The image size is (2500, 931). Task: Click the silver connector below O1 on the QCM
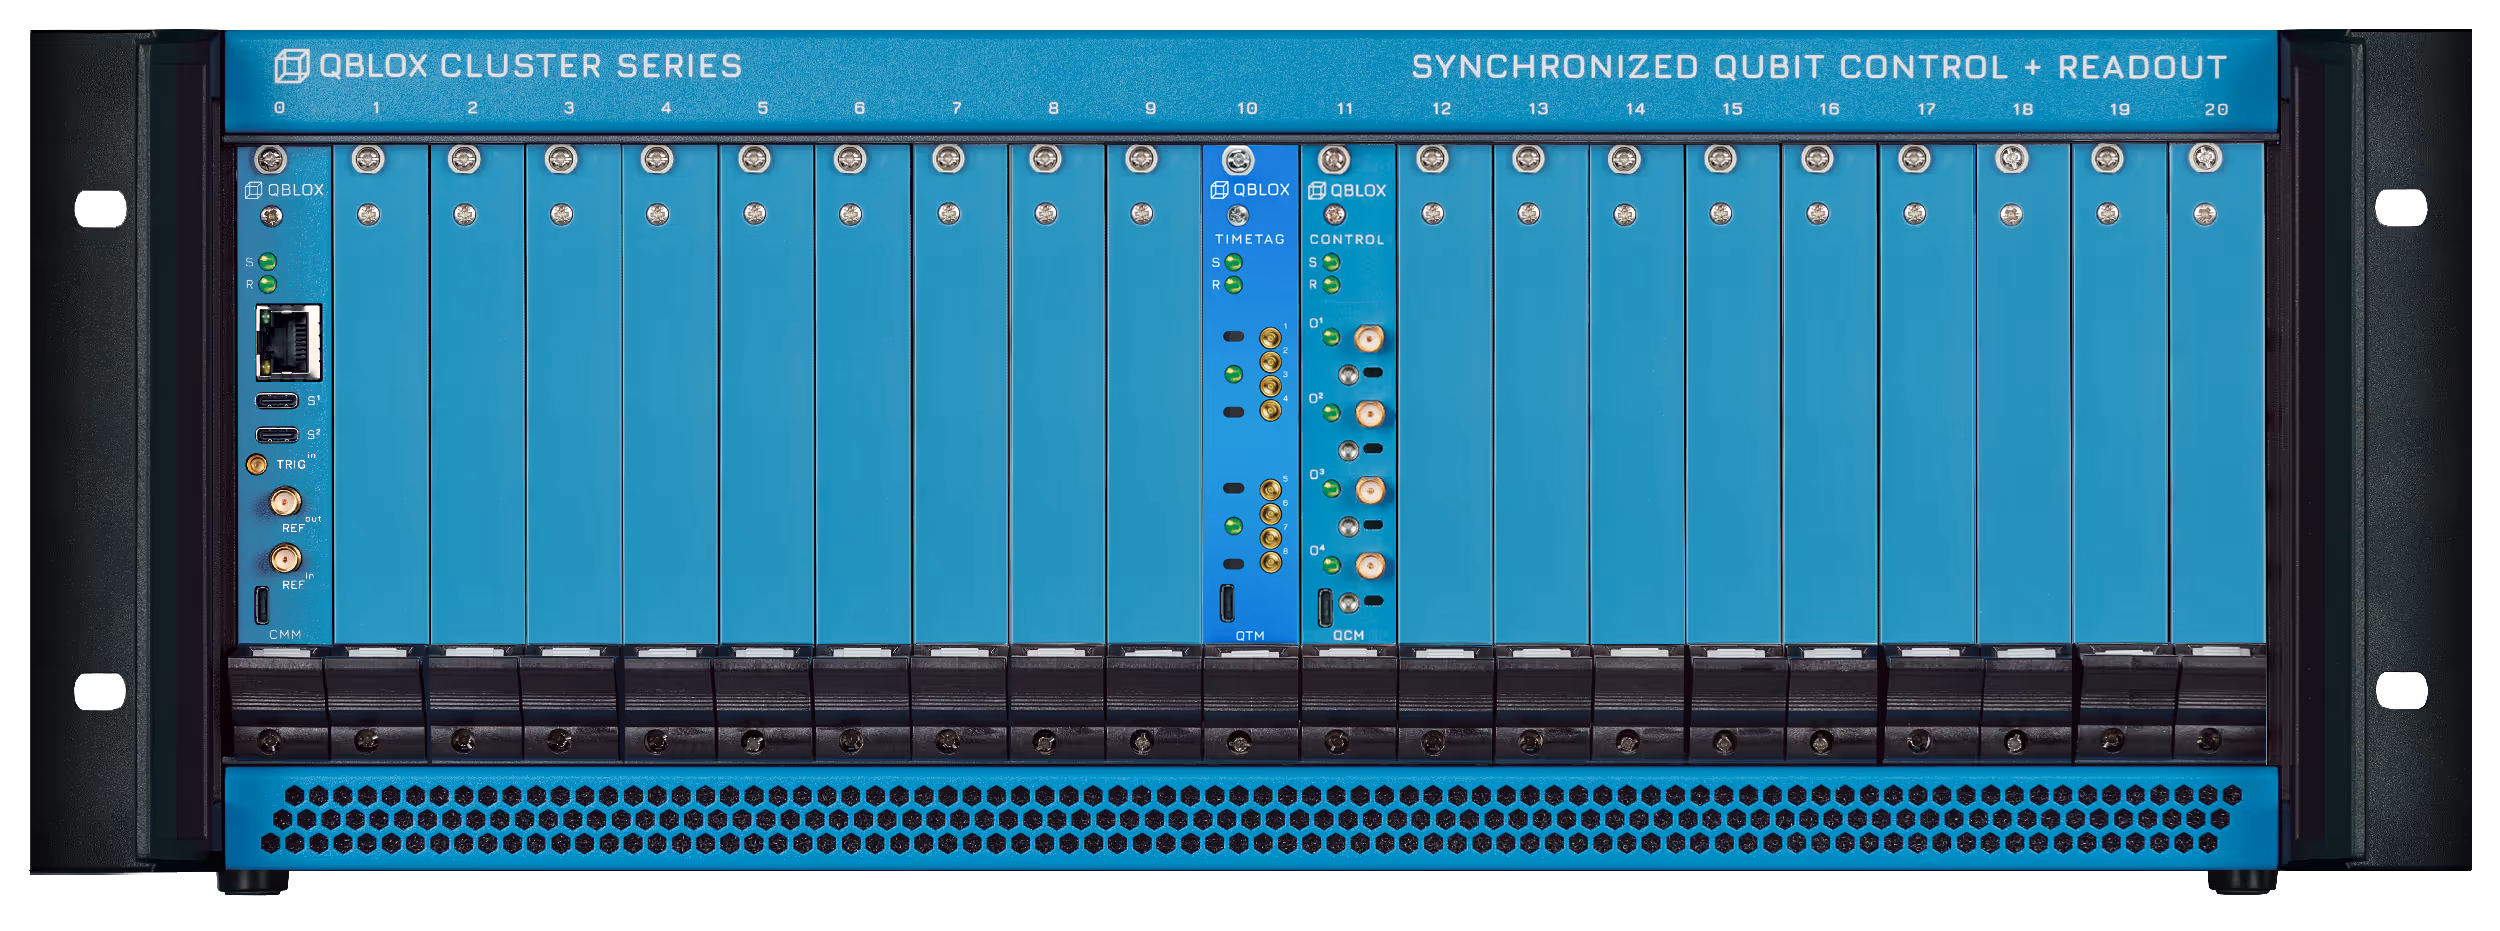(1349, 375)
